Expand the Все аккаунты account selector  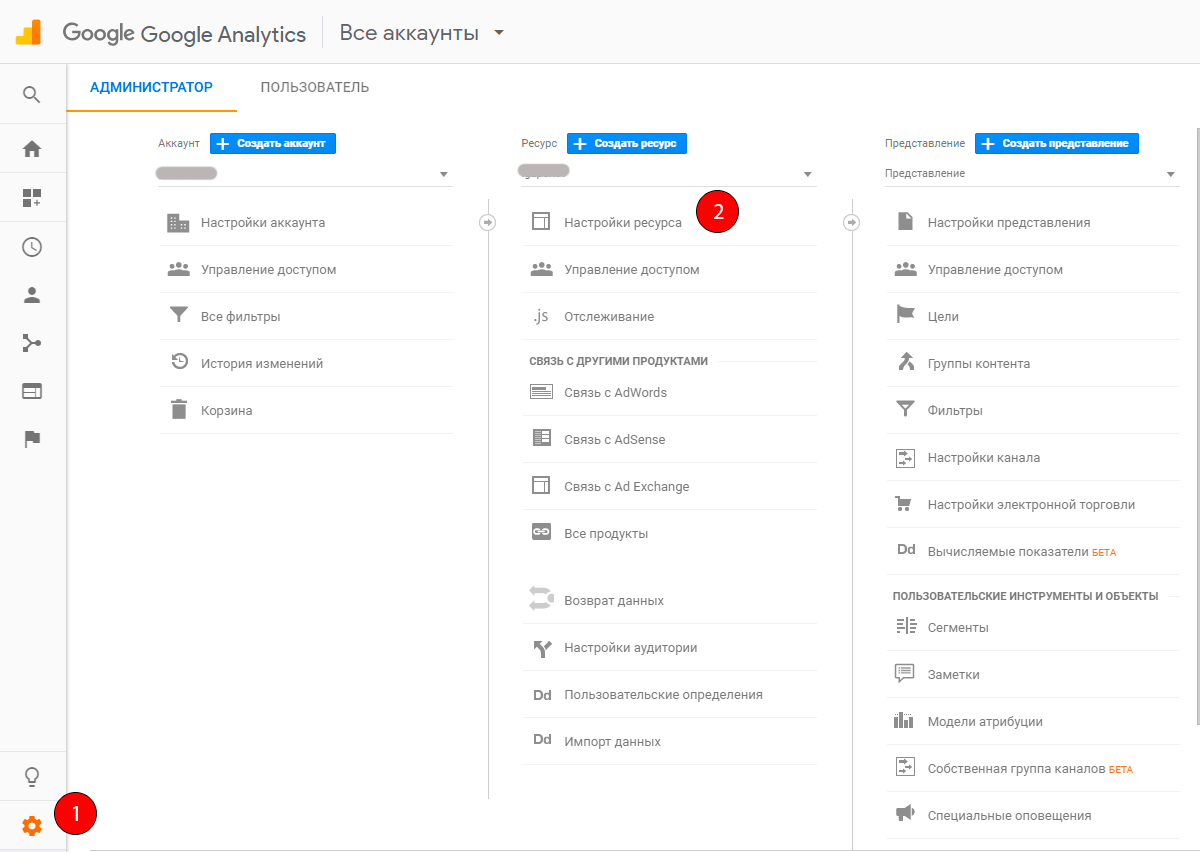click(x=421, y=33)
